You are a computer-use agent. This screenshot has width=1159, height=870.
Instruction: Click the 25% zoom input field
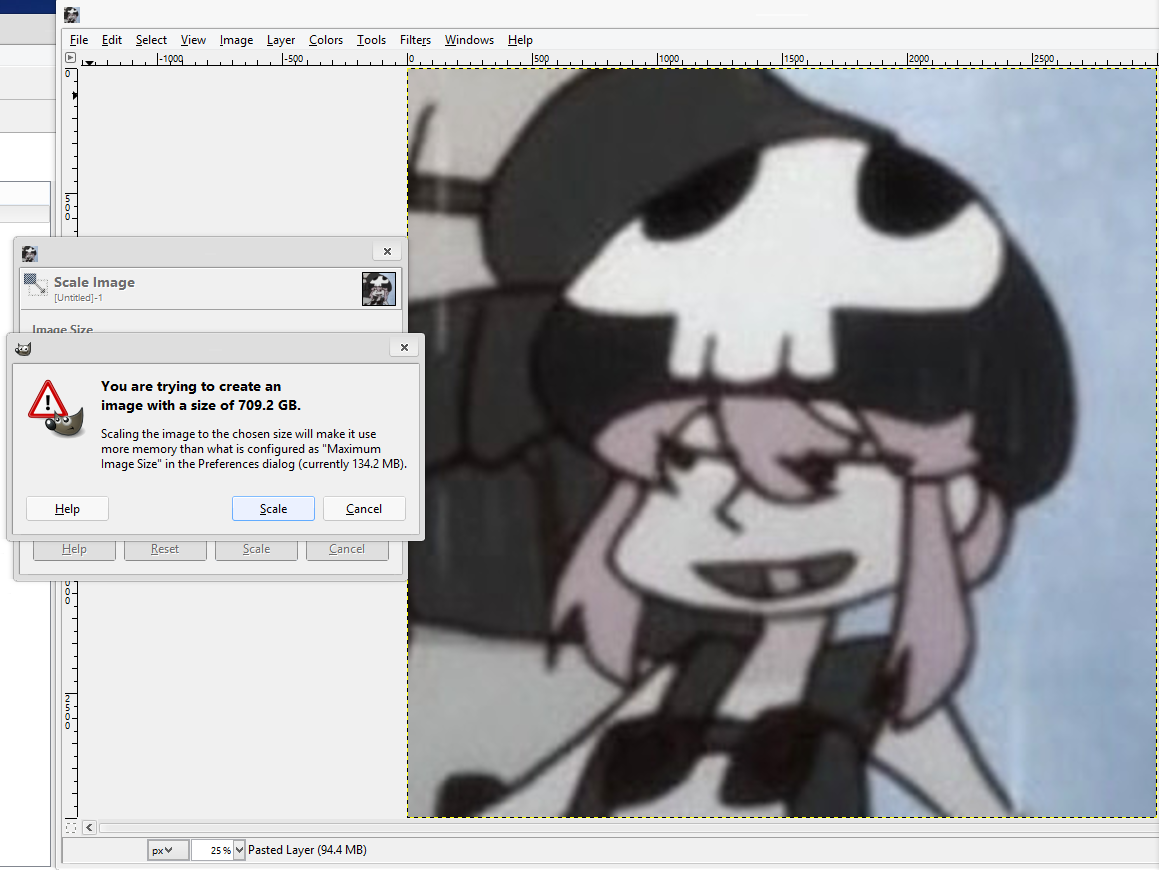pyautogui.click(x=212, y=850)
